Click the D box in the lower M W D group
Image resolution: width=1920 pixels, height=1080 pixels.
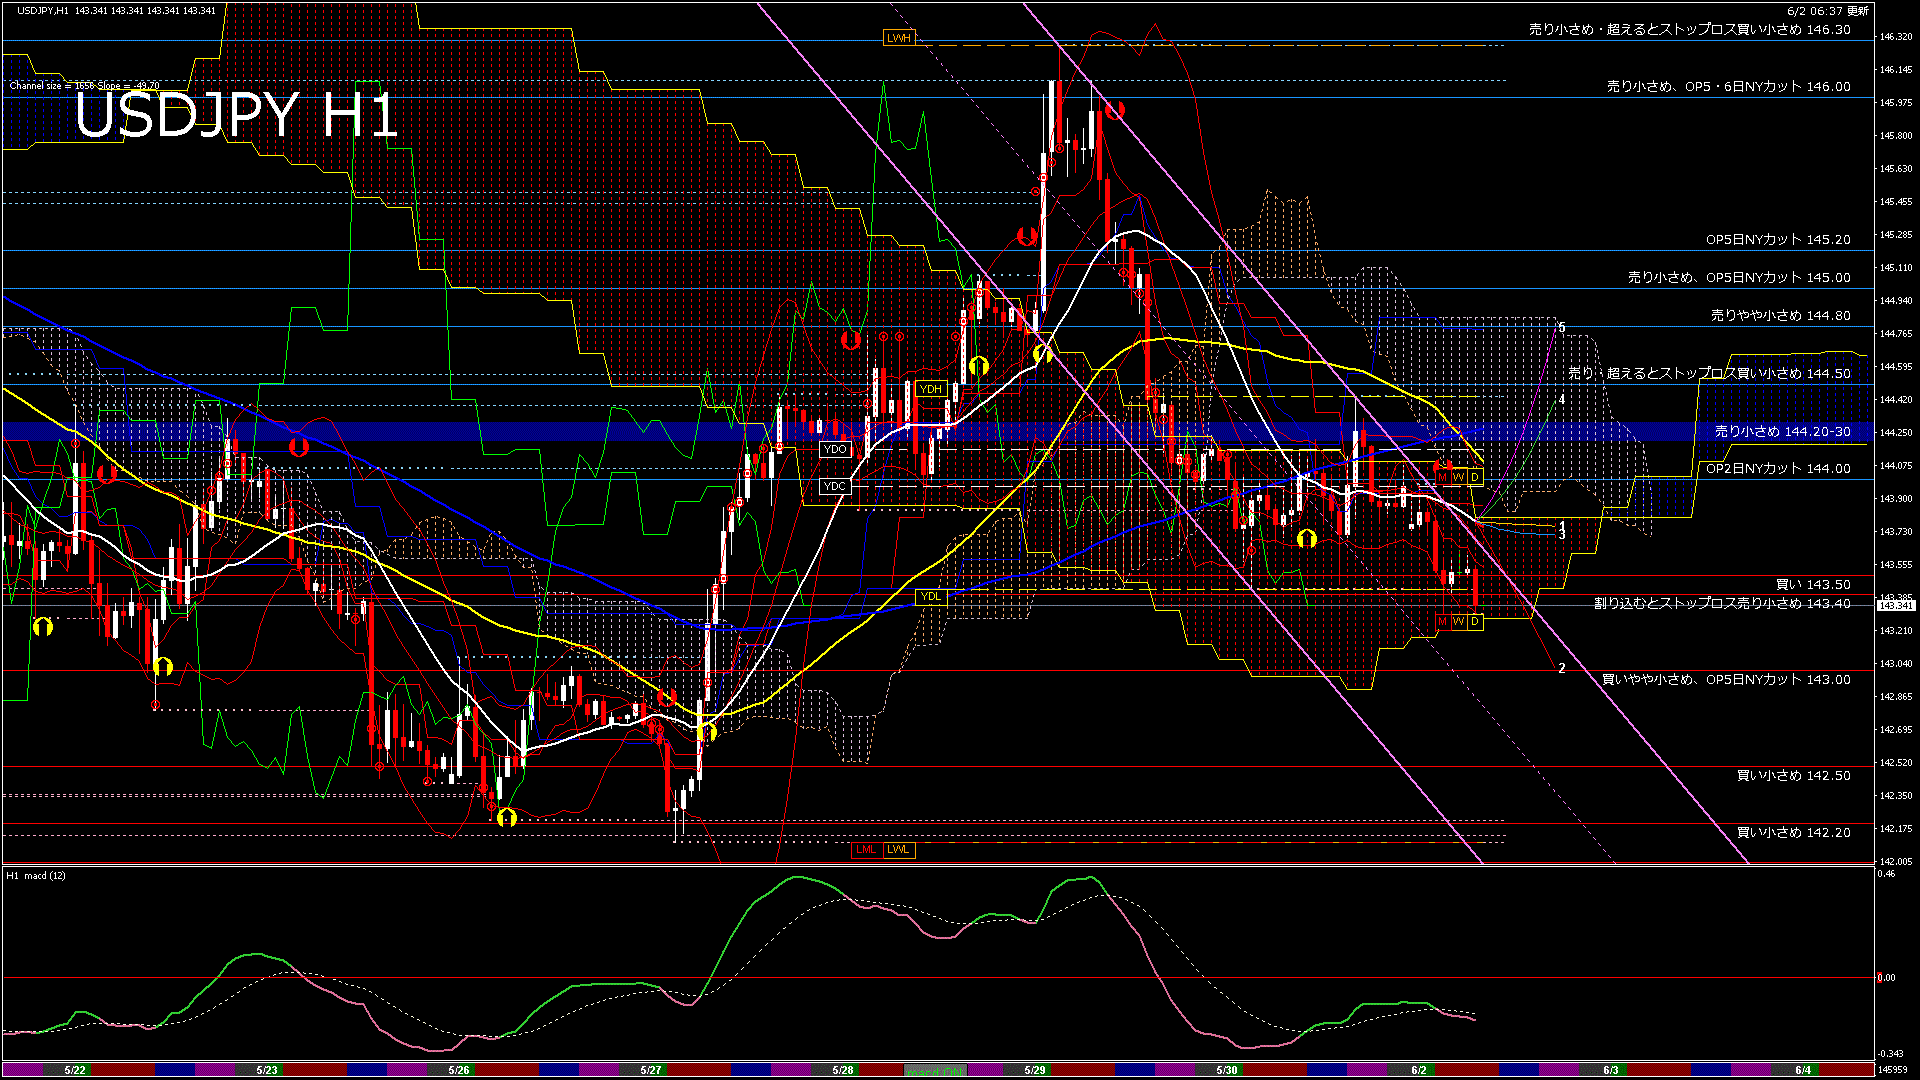click(1475, 622)
